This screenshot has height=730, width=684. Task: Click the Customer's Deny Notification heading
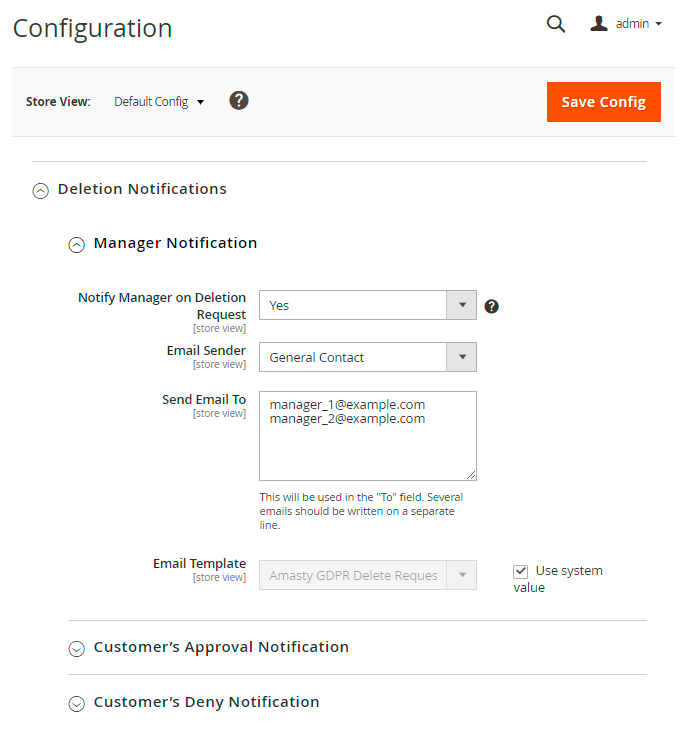(206, 702)
